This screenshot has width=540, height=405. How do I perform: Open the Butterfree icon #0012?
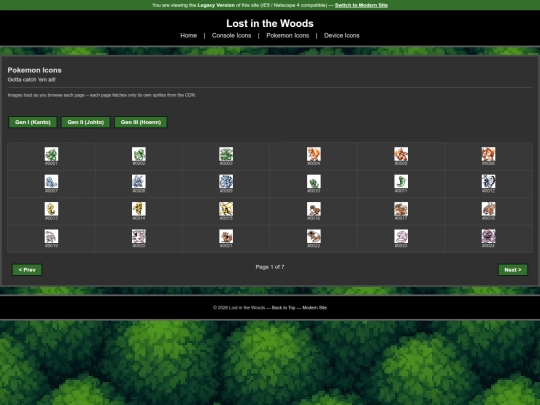click(x=489, y=181)
